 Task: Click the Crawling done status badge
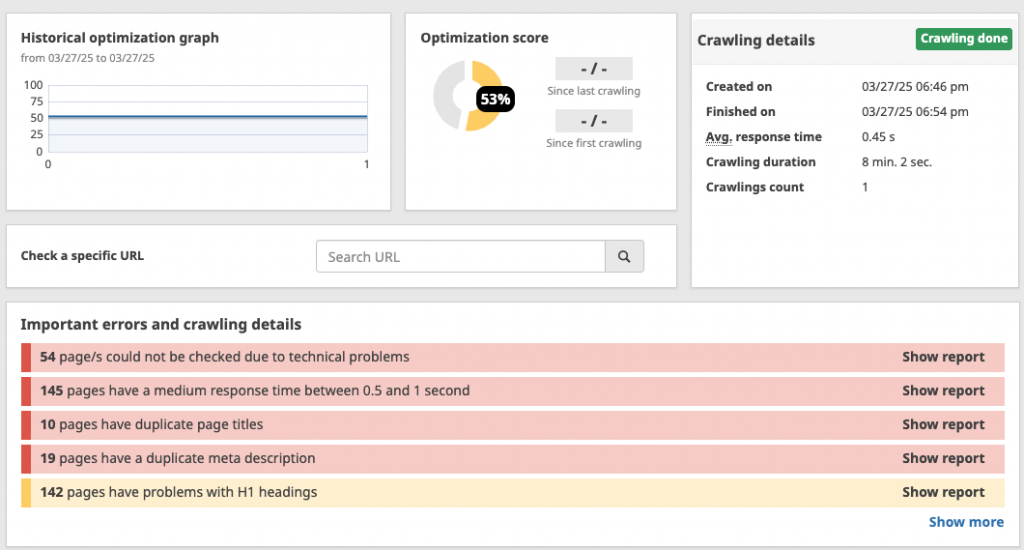click(964, 39)
